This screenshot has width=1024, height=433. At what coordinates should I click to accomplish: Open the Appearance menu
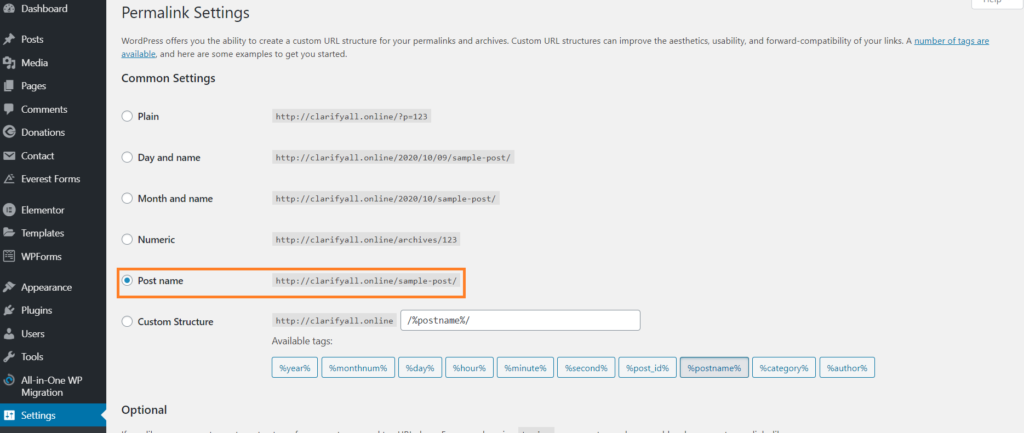point(46,287)
